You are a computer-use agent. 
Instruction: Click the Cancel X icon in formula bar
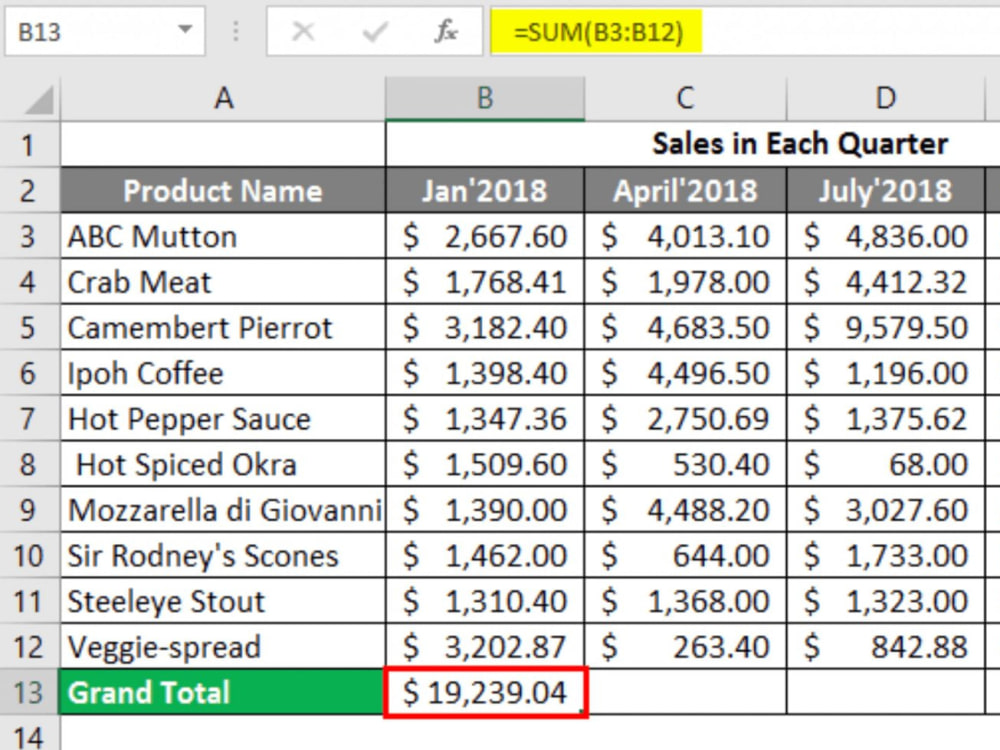(x=303, y=31)
